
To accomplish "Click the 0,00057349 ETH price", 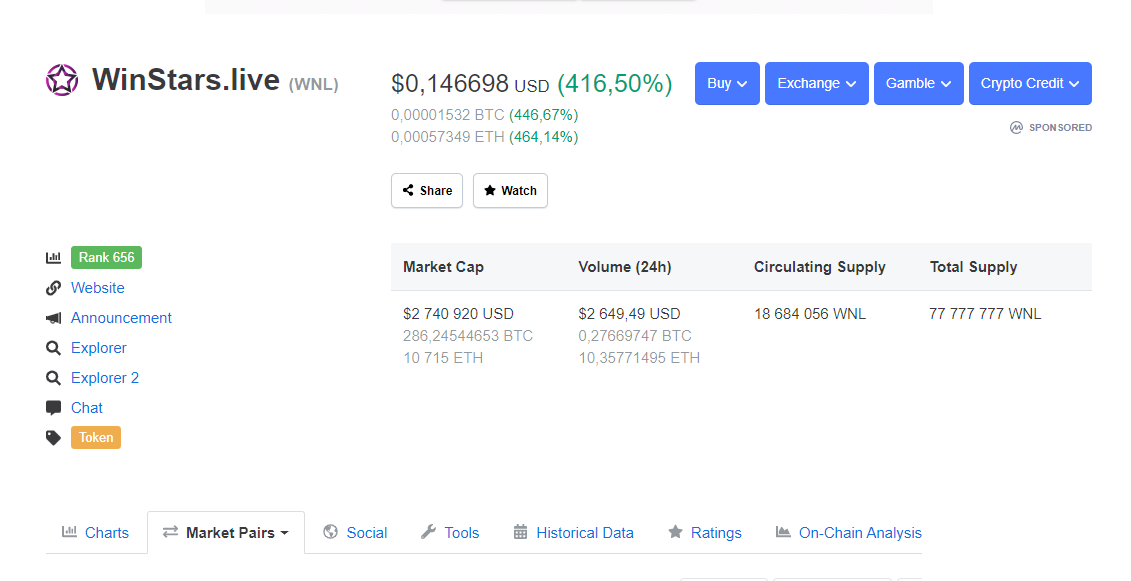I will coord(447,137).
